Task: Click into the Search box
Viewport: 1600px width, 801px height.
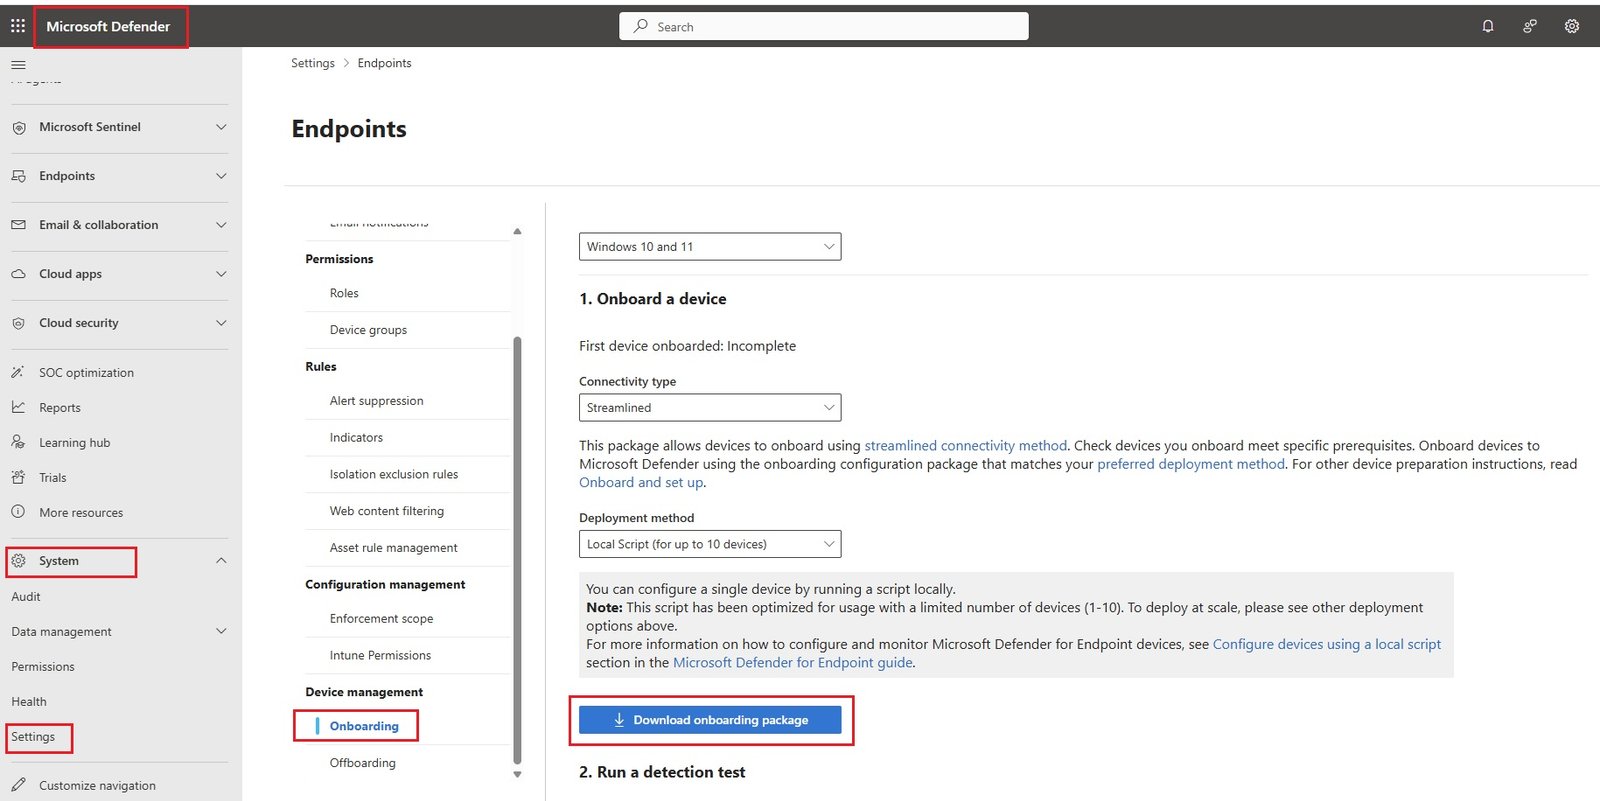Action: point(824,27)
